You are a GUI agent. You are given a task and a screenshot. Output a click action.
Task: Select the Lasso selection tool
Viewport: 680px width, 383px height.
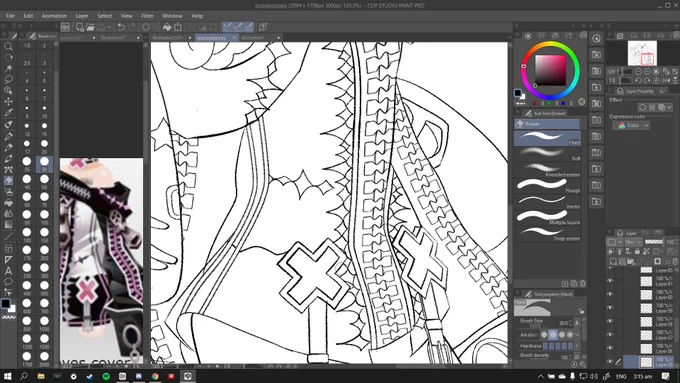point(8,79)
